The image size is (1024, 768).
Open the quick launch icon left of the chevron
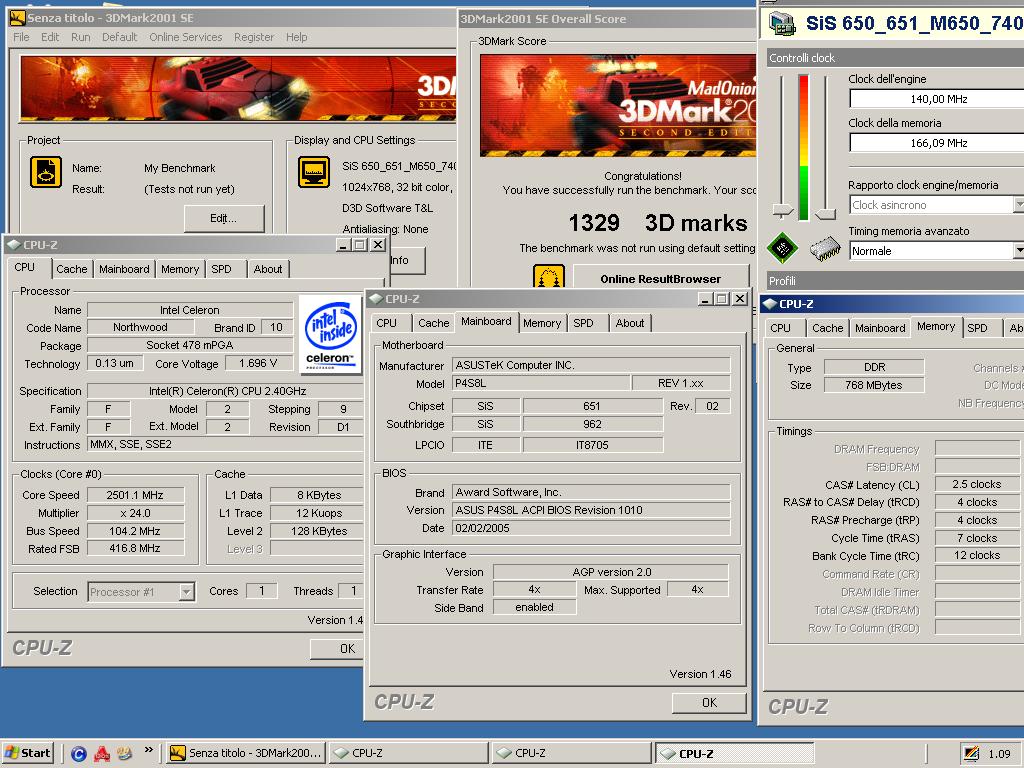[124, 754]
